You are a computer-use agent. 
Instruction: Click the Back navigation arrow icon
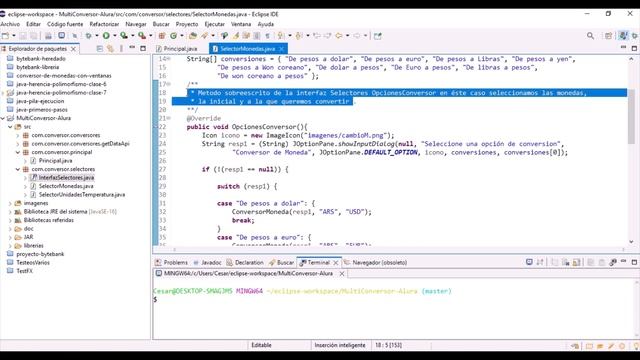(x=339, y=36)
